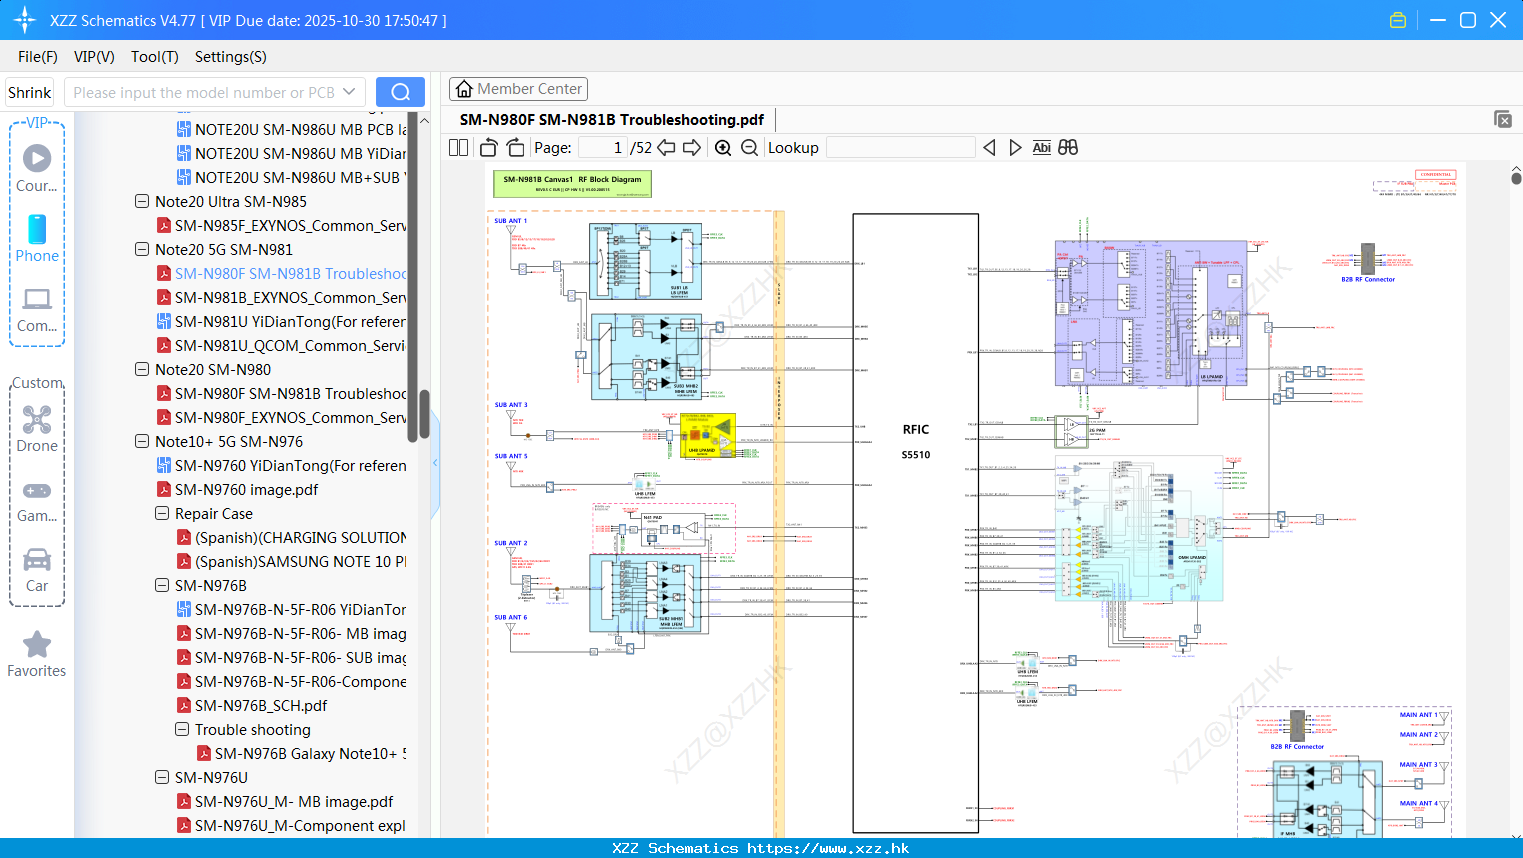This screenshot has width=1523, height=858.
Task: Select the Phone category icon
Action: 37,229
